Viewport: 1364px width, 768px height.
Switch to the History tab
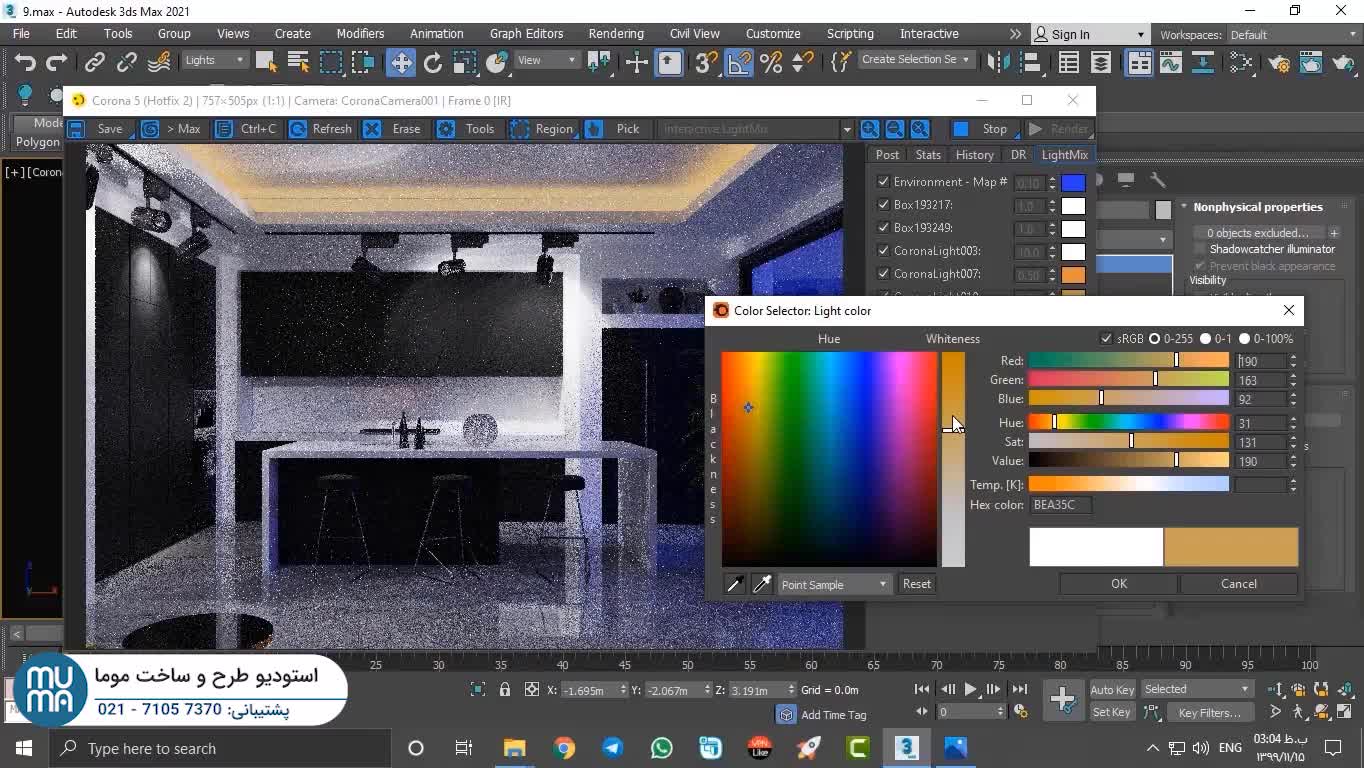pyautogui.click(x=974, y=155)
